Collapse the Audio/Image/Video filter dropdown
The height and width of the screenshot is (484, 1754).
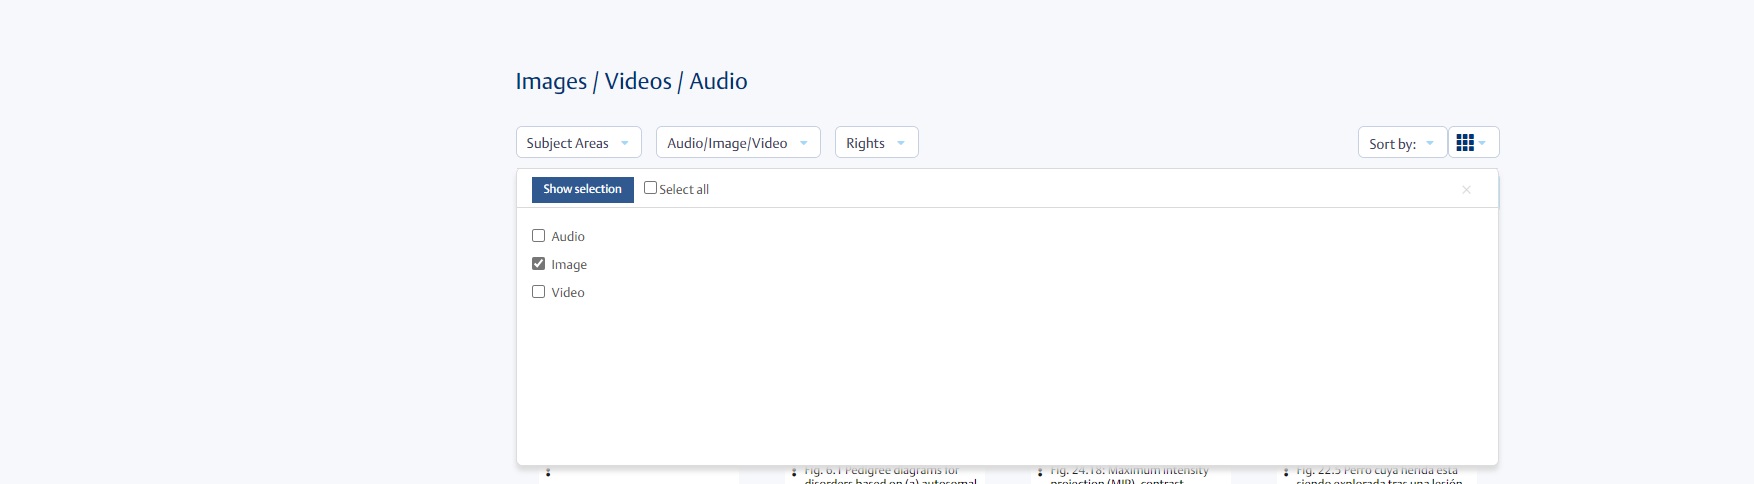pos(737,143)
